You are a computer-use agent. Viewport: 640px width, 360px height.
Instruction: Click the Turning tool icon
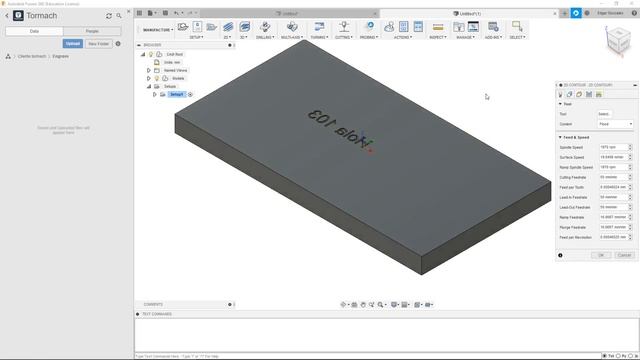[x=319, y=27]
